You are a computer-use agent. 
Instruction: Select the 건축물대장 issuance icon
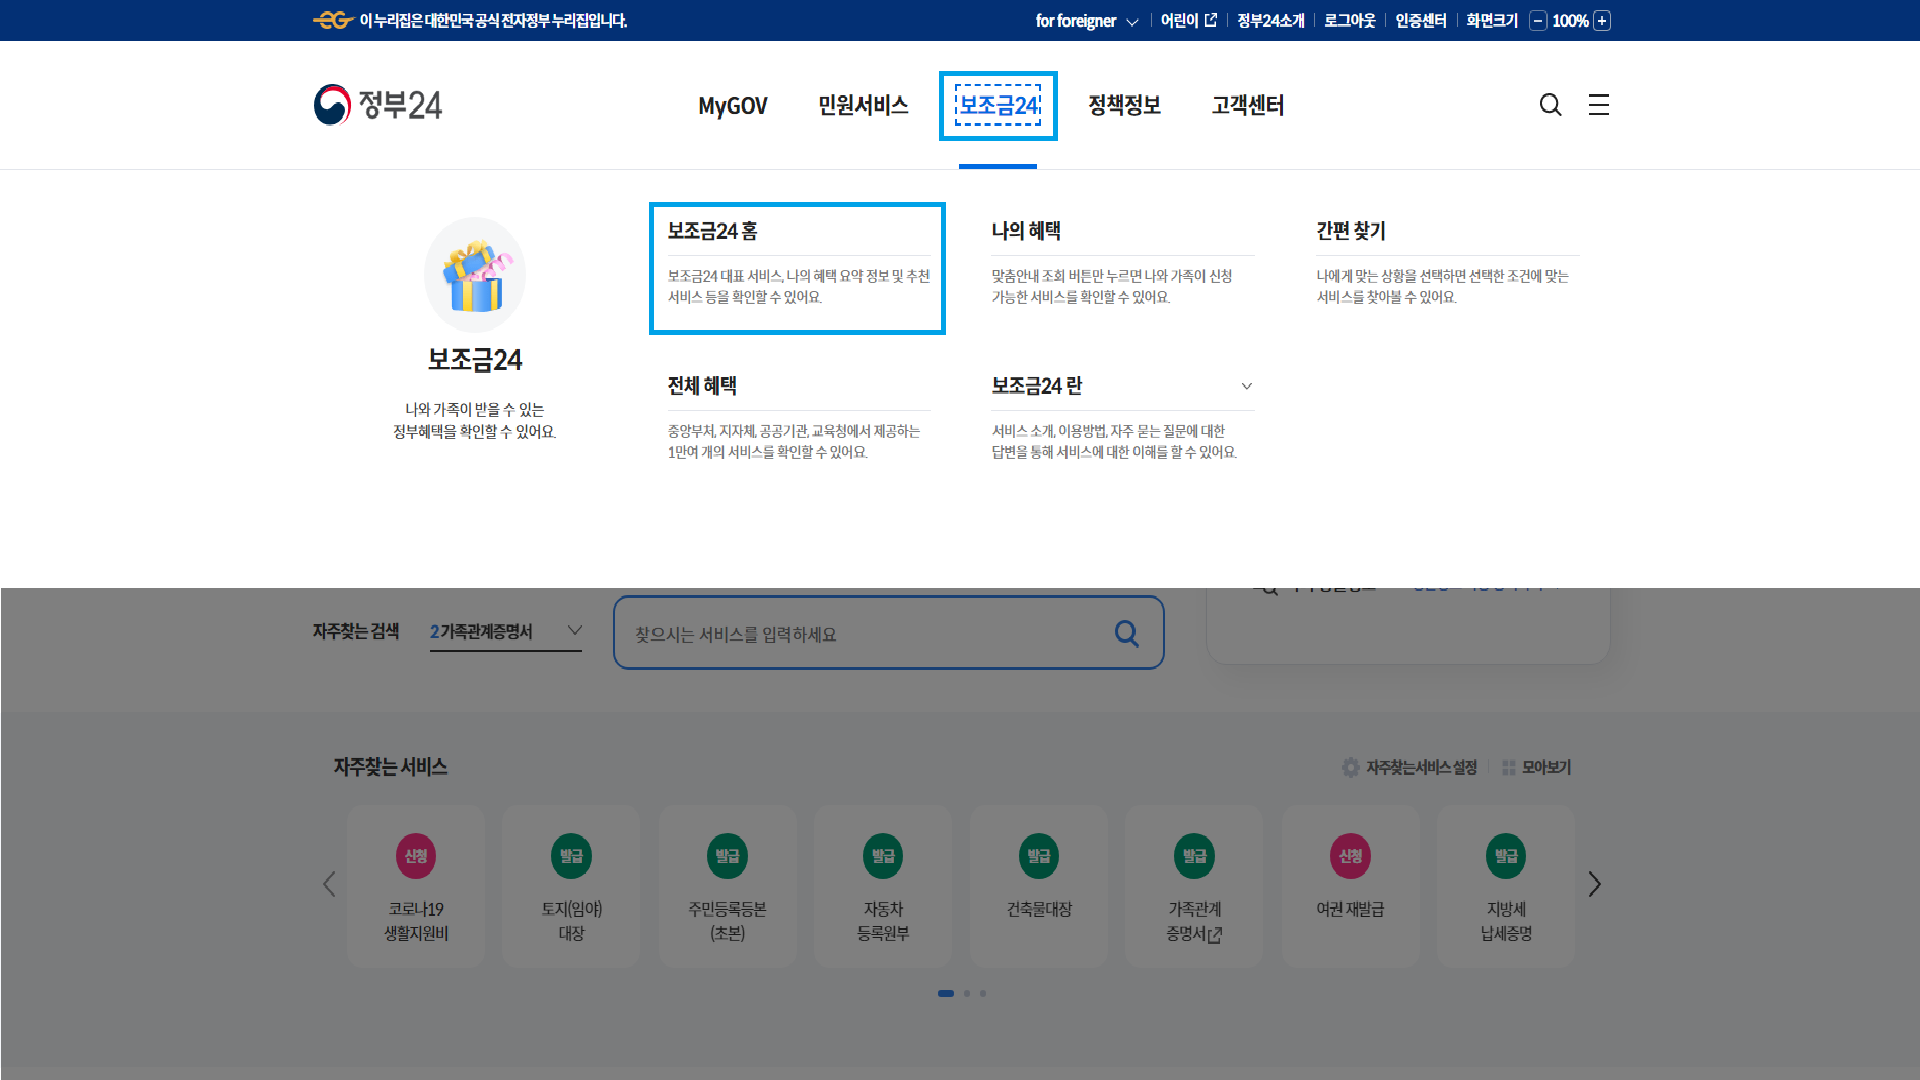click(1039, 886)
